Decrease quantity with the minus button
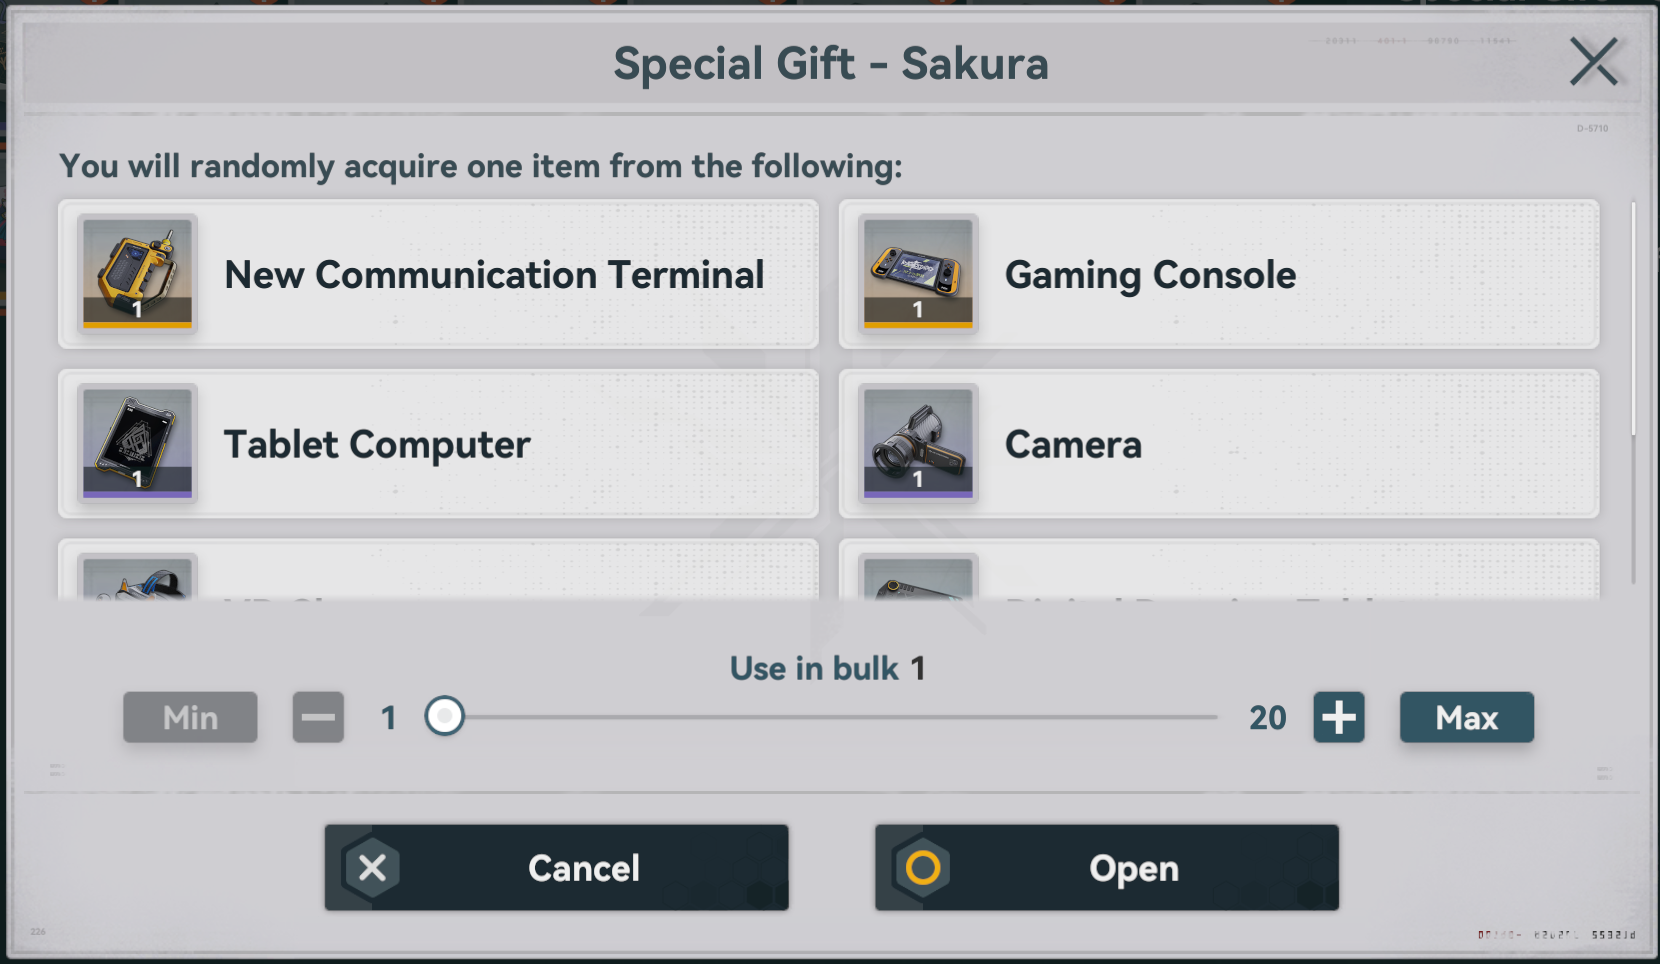The height and width of the screenshot is (964, 1660). coord(318,717)
